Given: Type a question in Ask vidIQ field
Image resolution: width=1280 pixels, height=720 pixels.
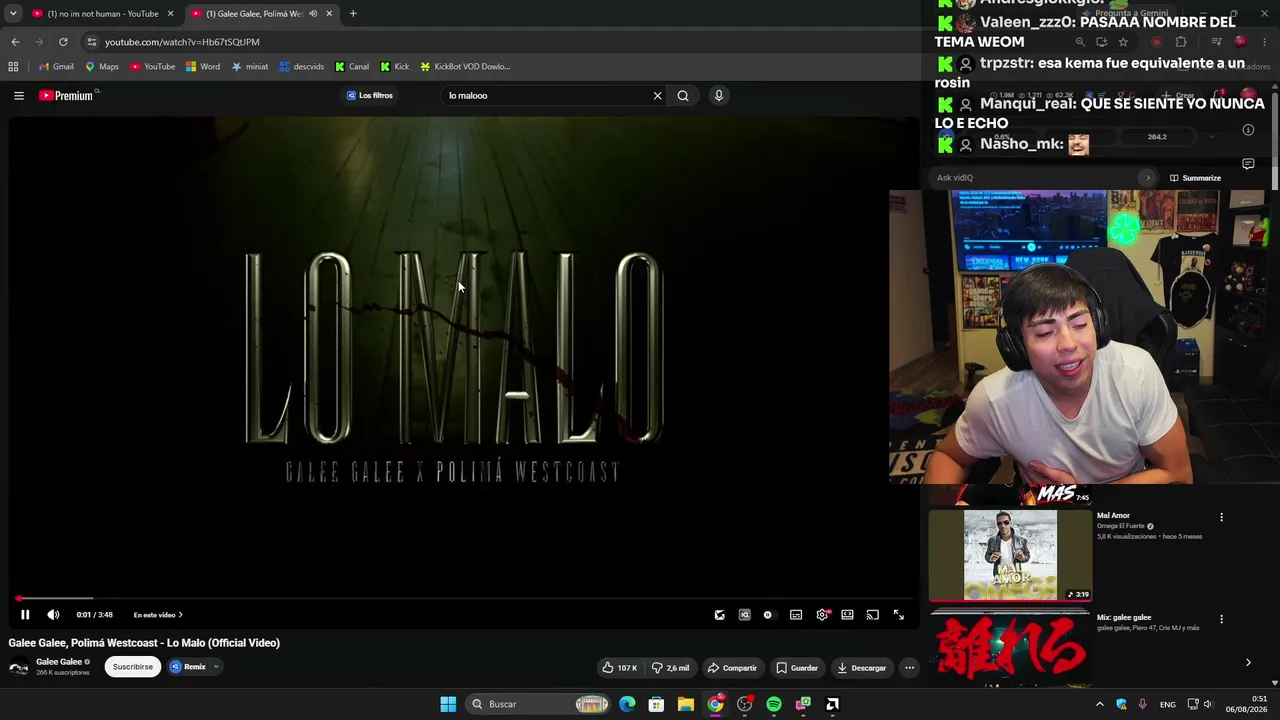Looking at the screenshot, I should [1035, 178].
